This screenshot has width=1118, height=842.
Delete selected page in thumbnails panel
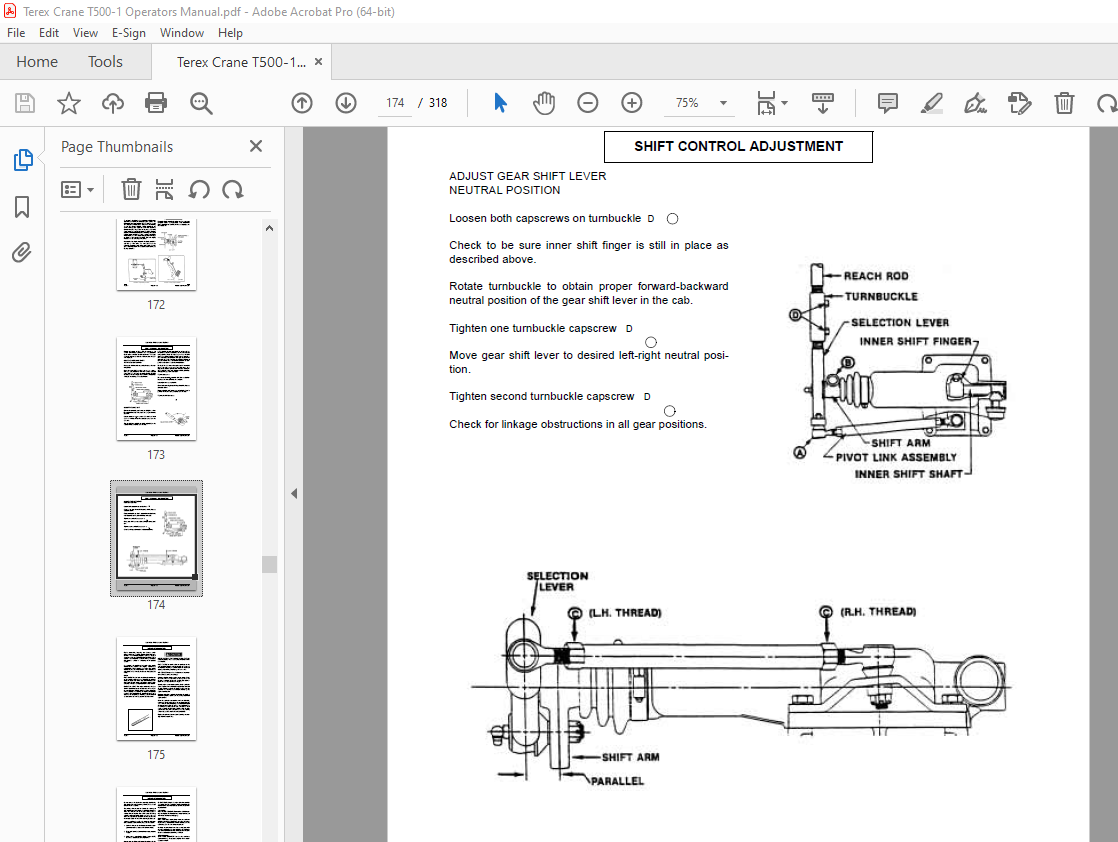(130, 190)
